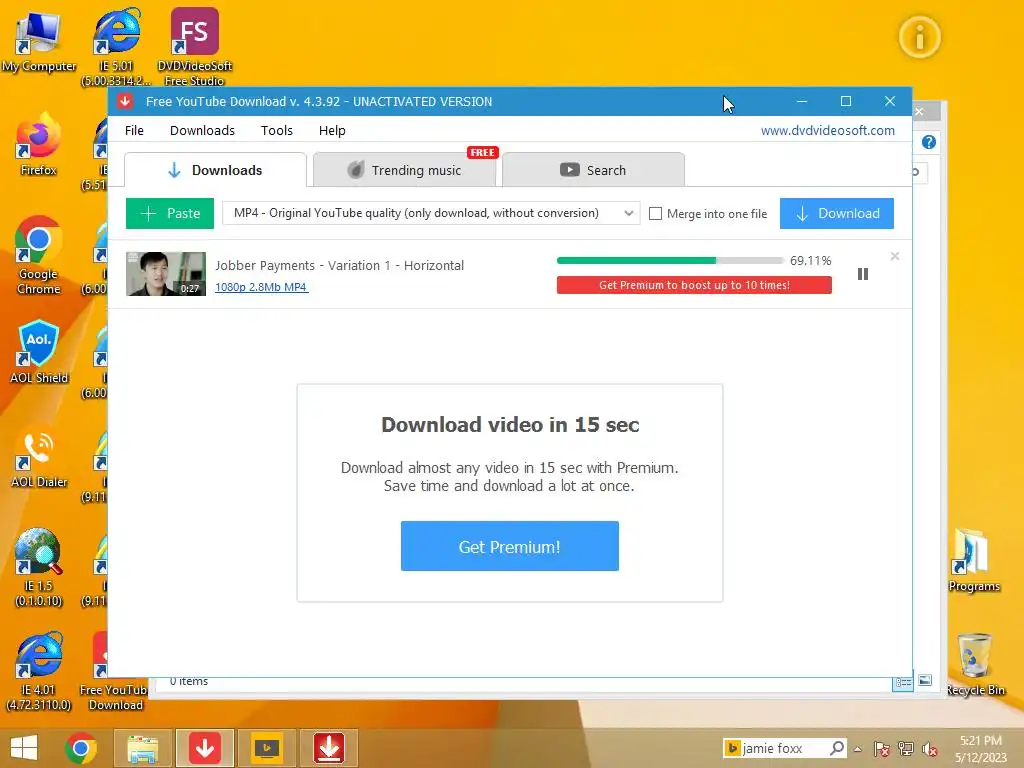This screenshot has height=768, width=1024.
Task: Open AOL Dialer desktop icon
Action: [39, 457]
